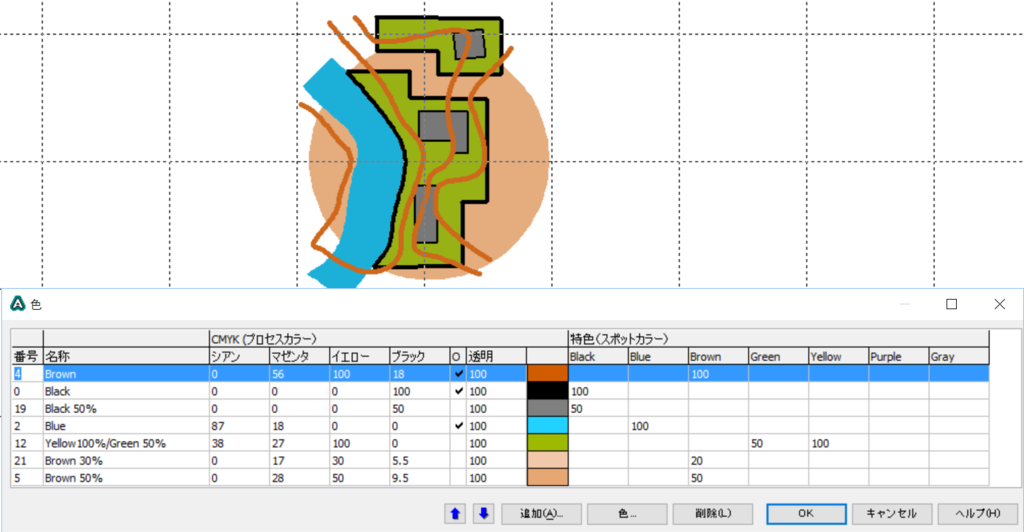The image size is (1024, 532).
Task: Select the name cell 'Brown 50%'
Action: pyautogui.click(x=126, y=478)
